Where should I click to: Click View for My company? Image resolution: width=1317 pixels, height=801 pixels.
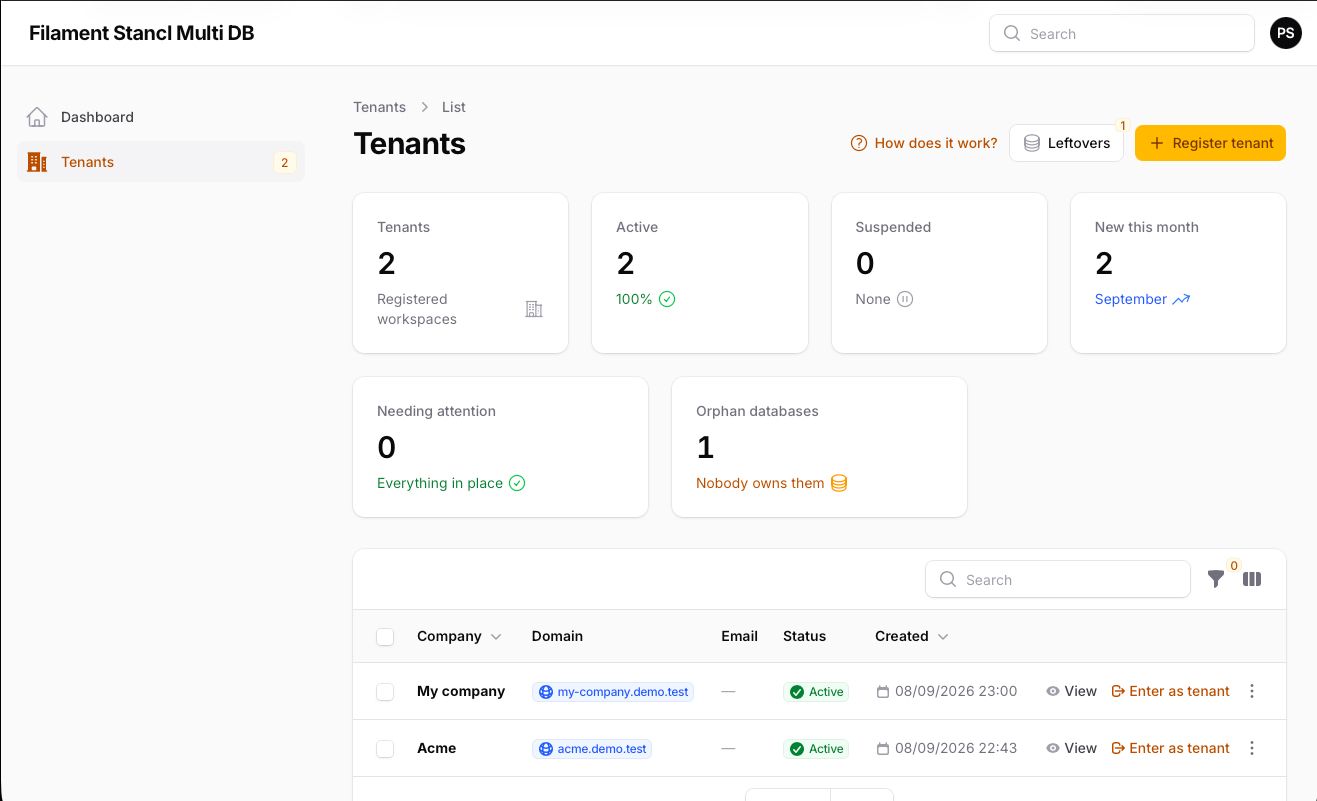(1072, 691)
